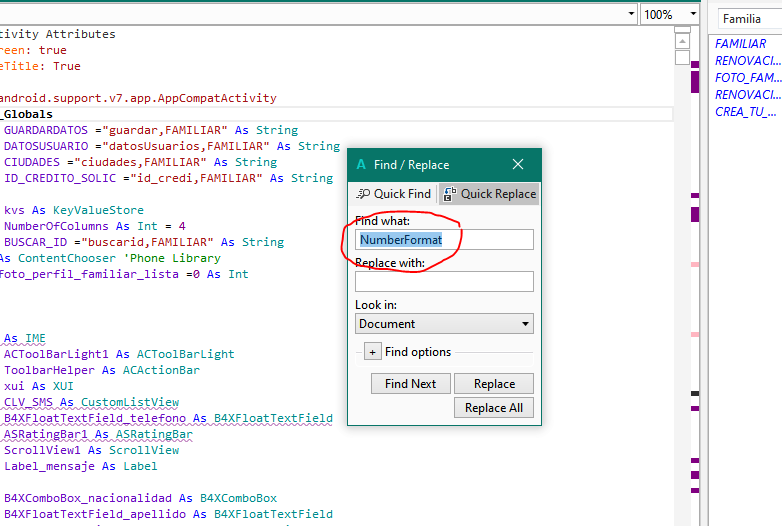Select FAMILIAR in the right list

[740, 44]
